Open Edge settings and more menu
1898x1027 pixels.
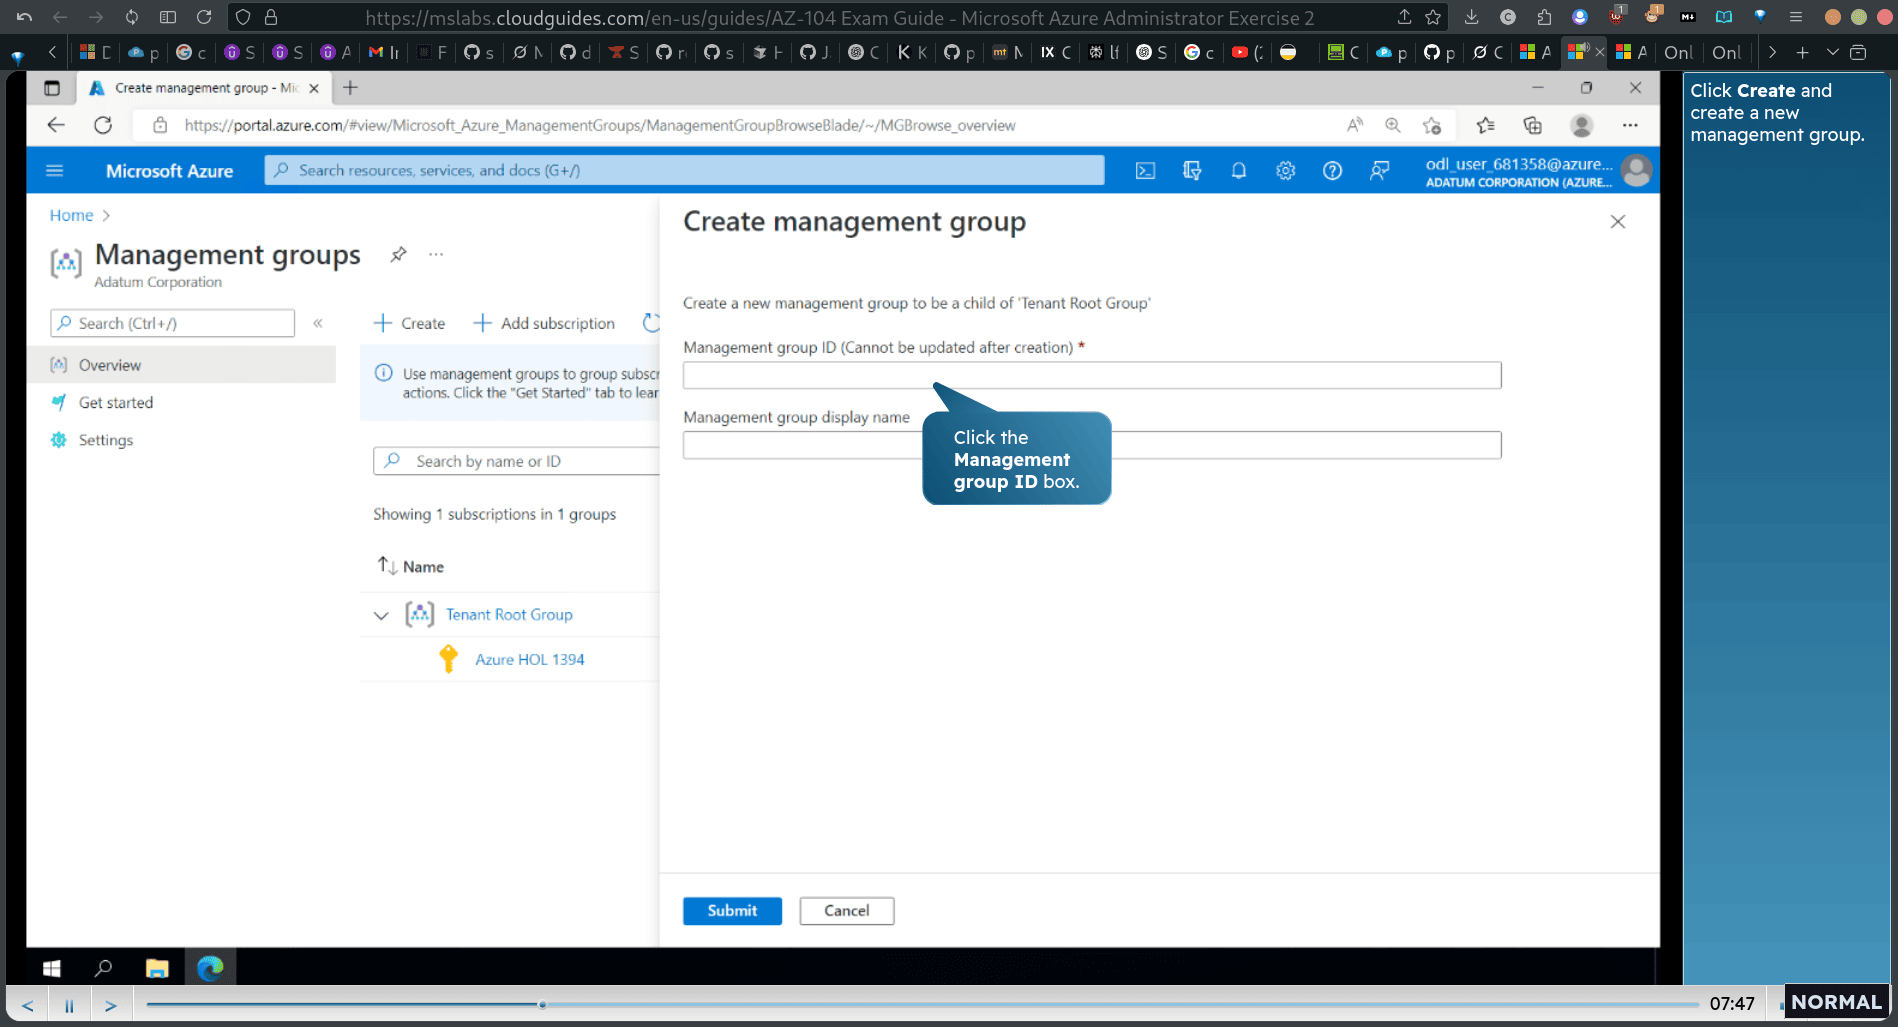(1630, 125)
